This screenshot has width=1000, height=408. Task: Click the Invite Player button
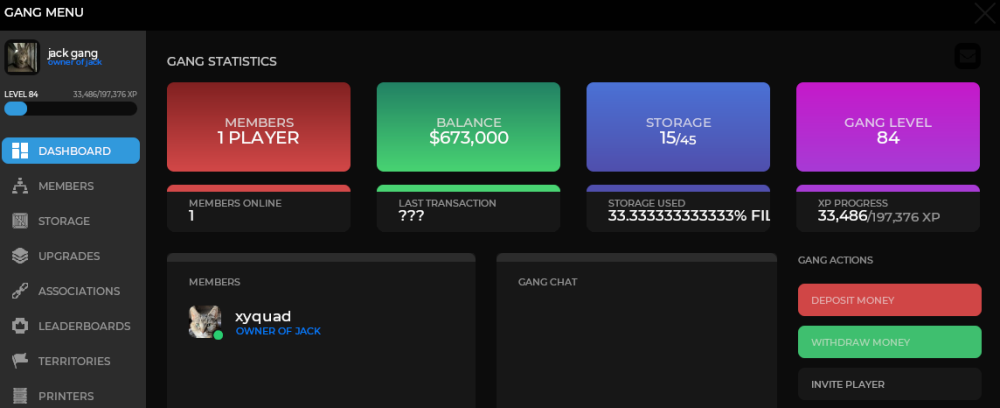(x=889, y=384)
